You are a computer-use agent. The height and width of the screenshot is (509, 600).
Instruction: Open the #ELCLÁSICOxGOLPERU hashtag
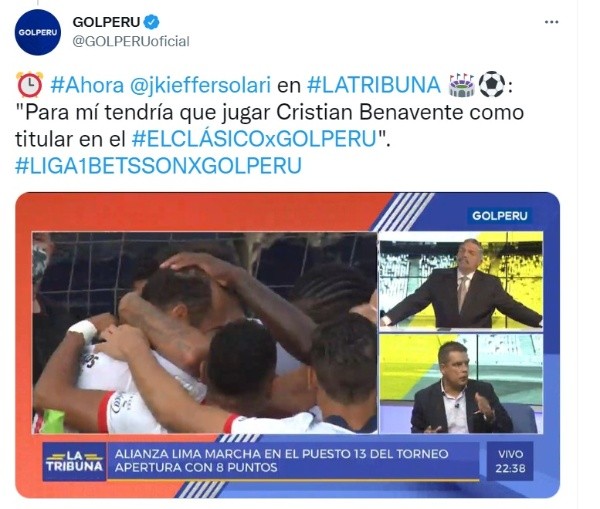254,139
